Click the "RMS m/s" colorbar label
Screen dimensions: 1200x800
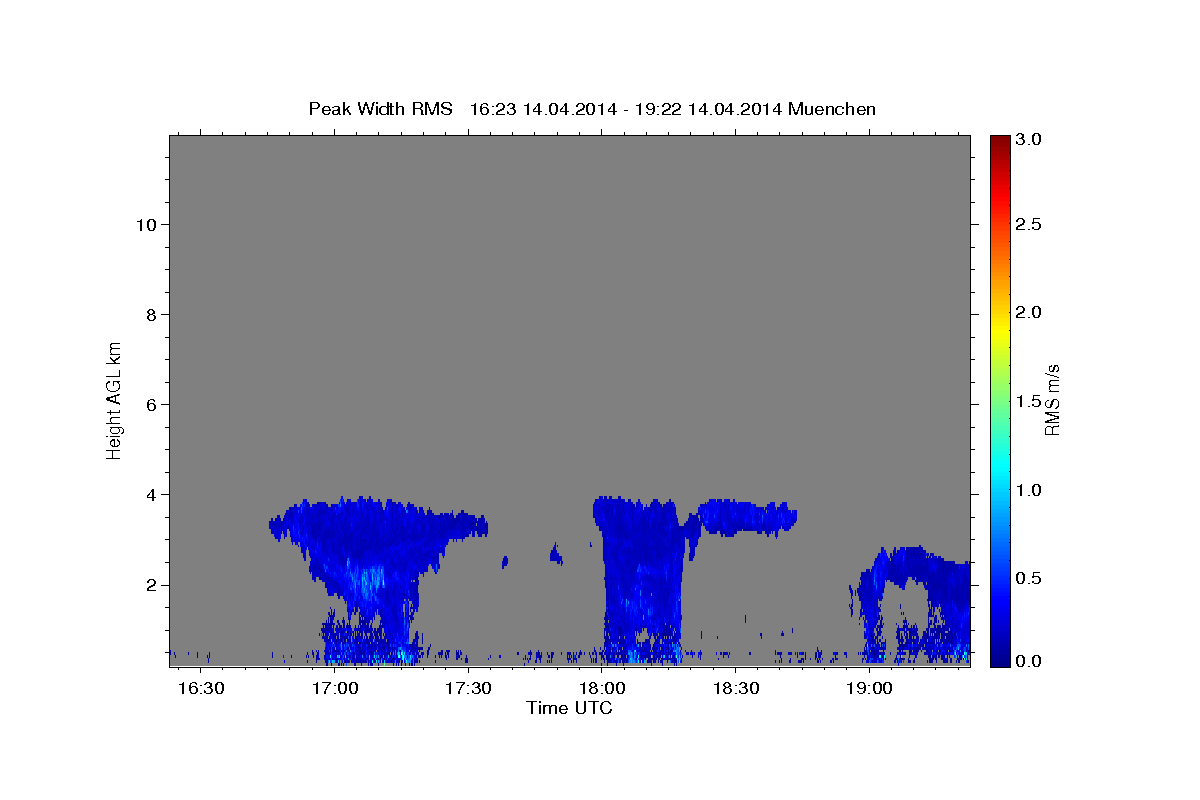[1051, 401]
